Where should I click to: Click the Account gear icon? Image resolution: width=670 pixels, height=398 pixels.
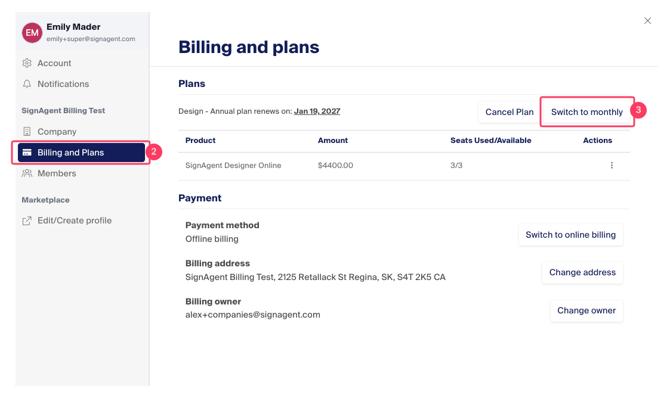27,63
